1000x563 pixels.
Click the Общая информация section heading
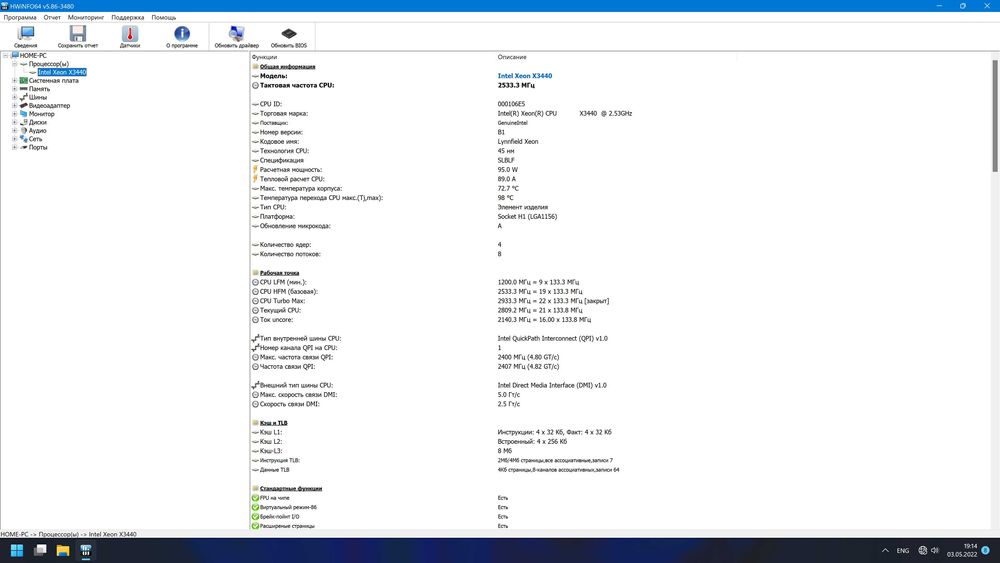[287, 66]
